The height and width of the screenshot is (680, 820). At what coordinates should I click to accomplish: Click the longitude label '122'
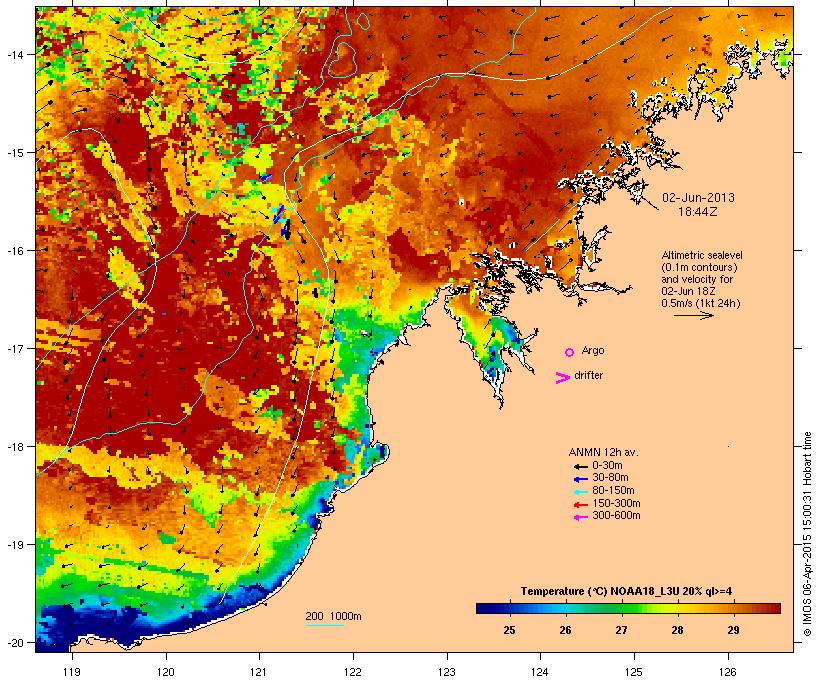353,672
